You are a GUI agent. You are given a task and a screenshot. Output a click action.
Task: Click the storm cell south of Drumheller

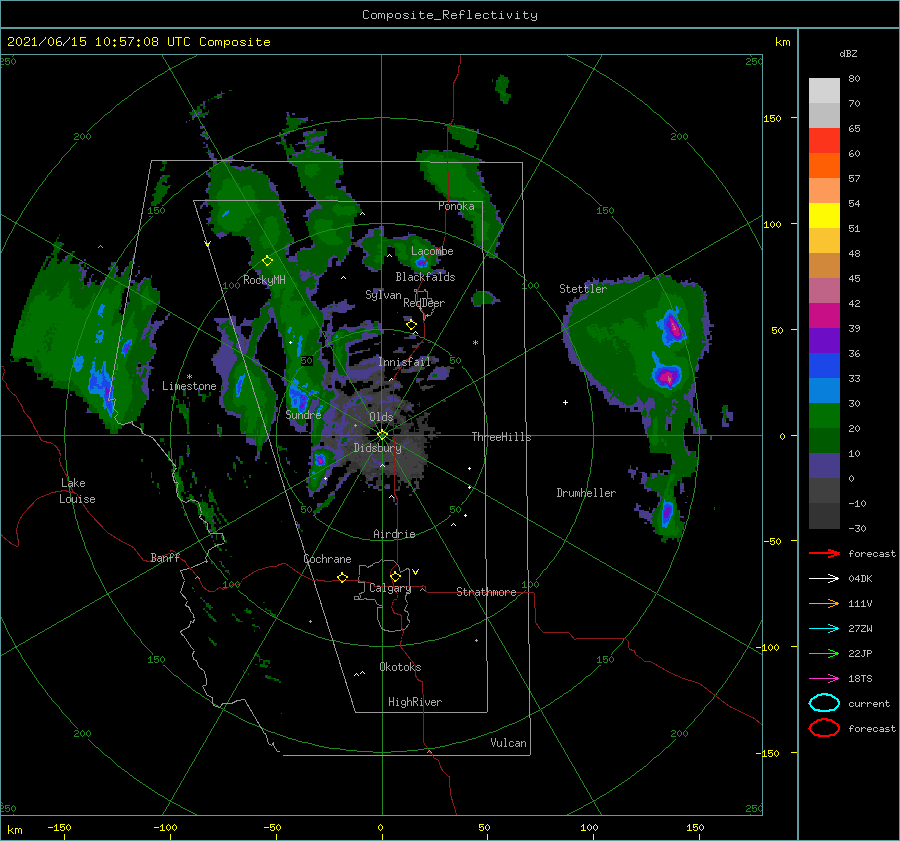666,513
